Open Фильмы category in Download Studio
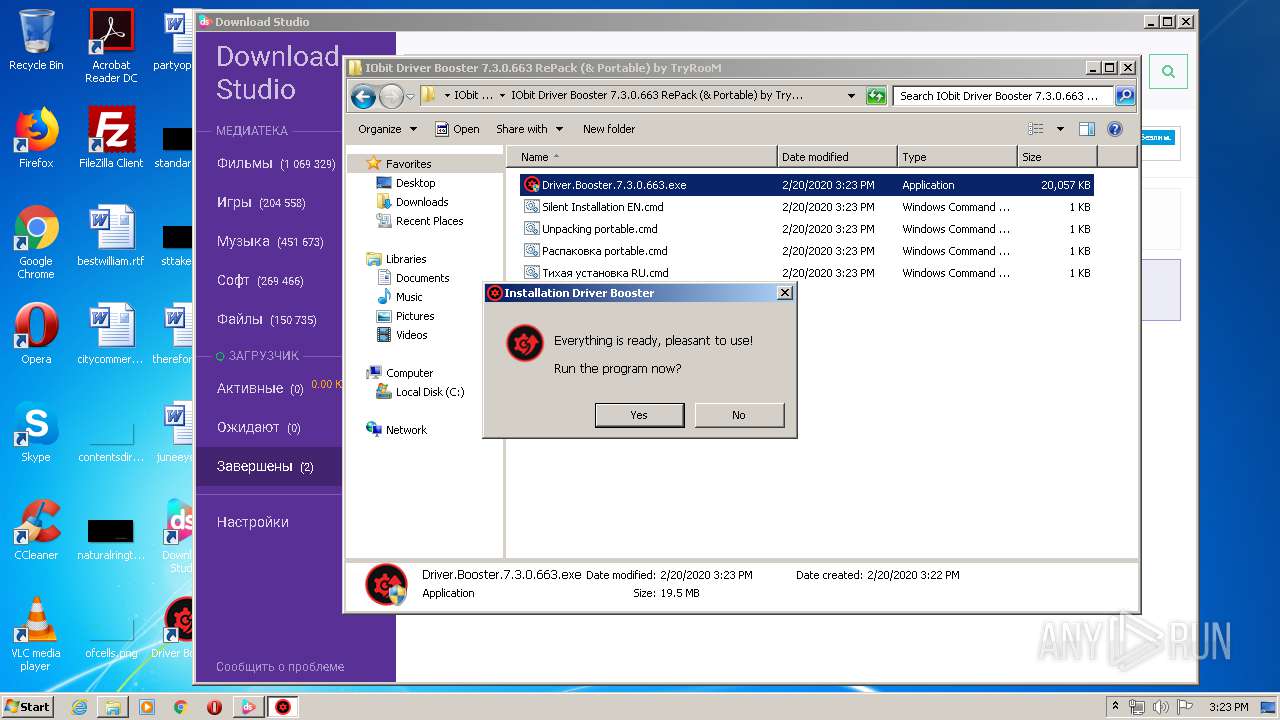Viewport: 1280px width, 720px height. point(276,163)
